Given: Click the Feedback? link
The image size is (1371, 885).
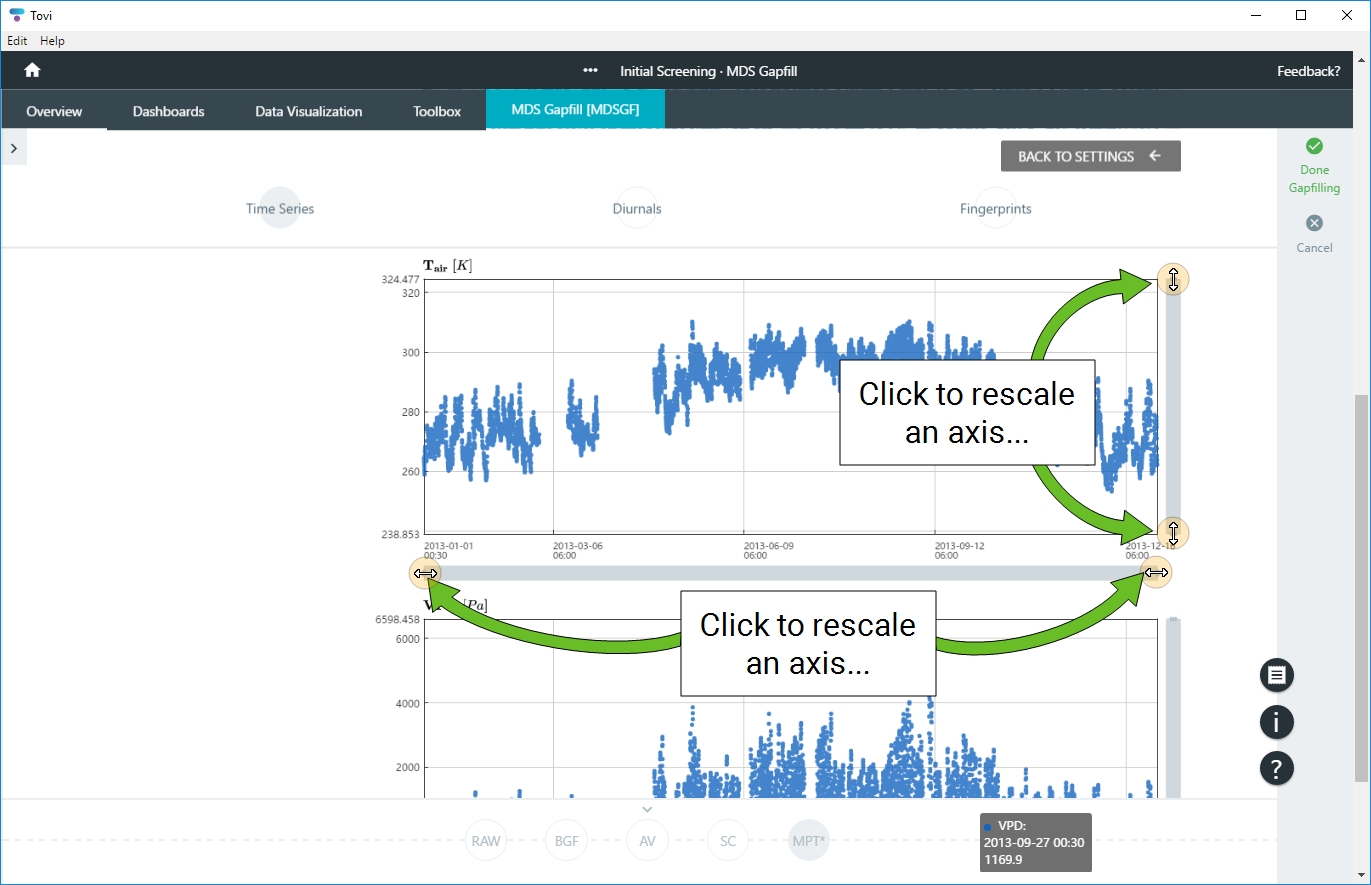Looking at the screenshot, I should point(1308,71).
